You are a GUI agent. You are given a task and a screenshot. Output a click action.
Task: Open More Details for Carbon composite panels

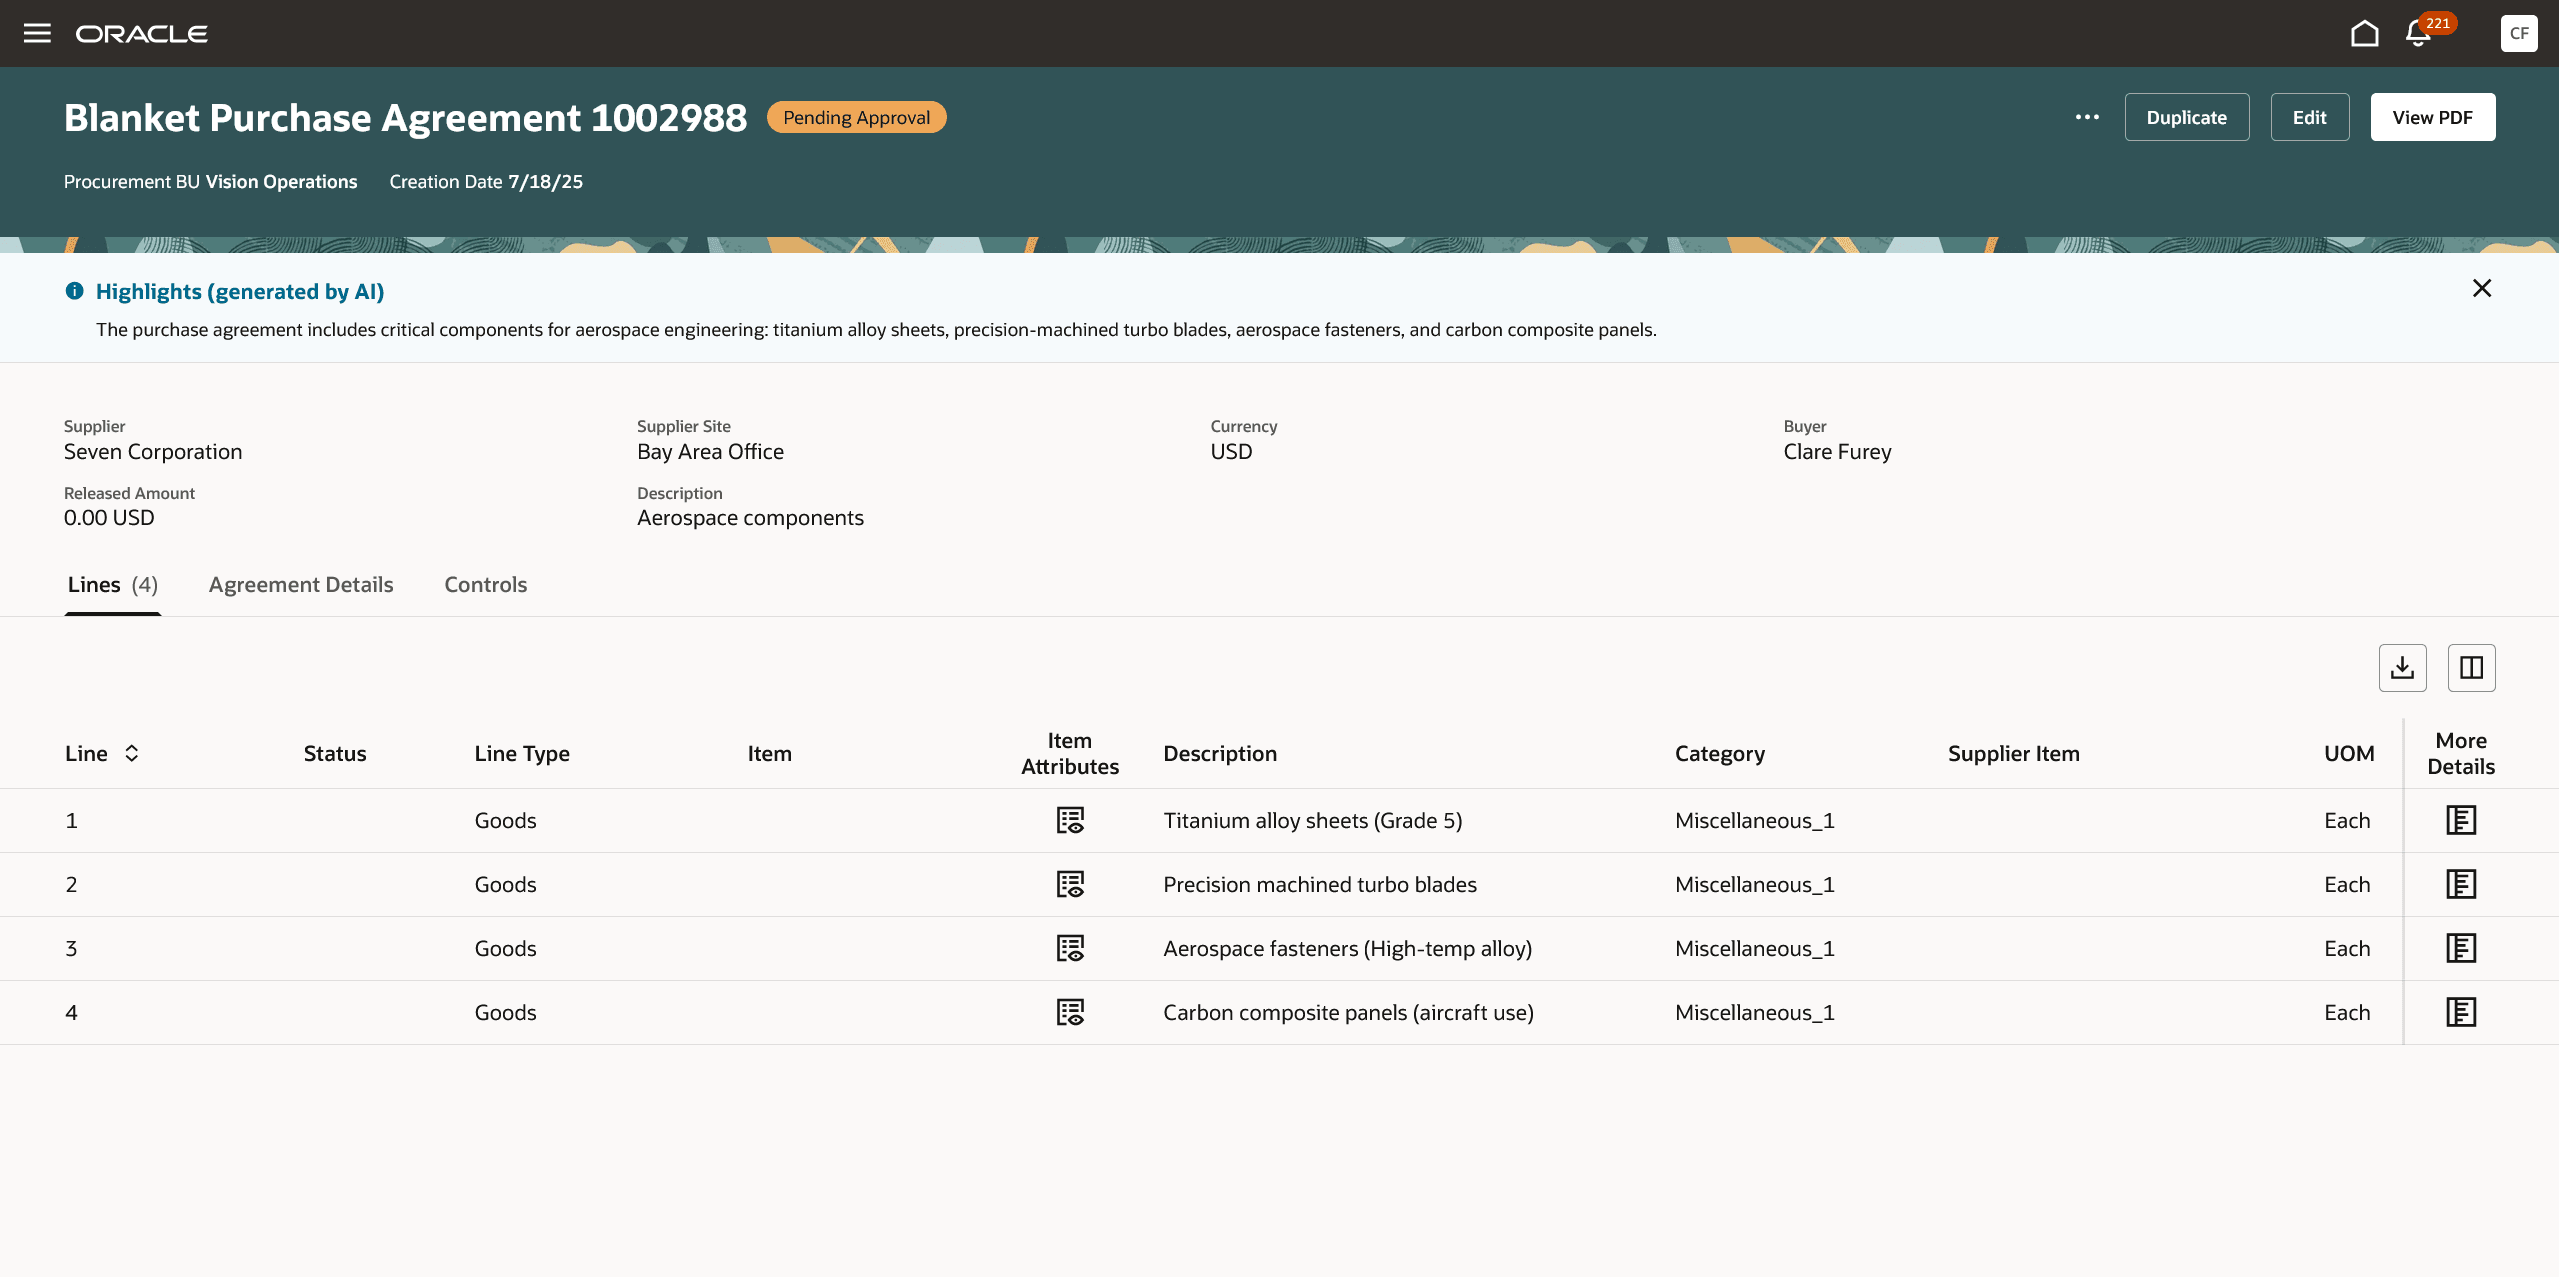(x=2460, y=1013)
